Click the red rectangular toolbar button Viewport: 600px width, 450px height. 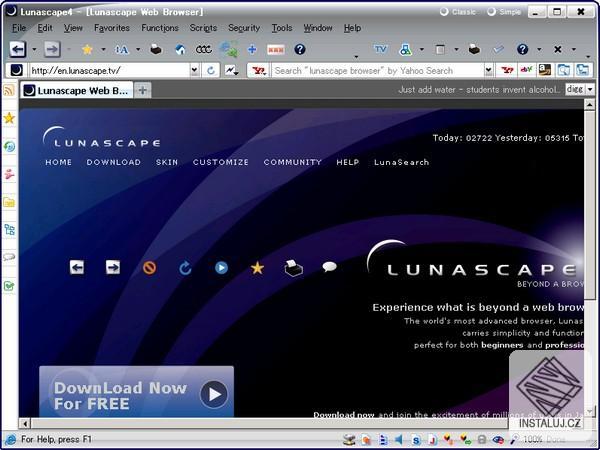click(276, 49)
